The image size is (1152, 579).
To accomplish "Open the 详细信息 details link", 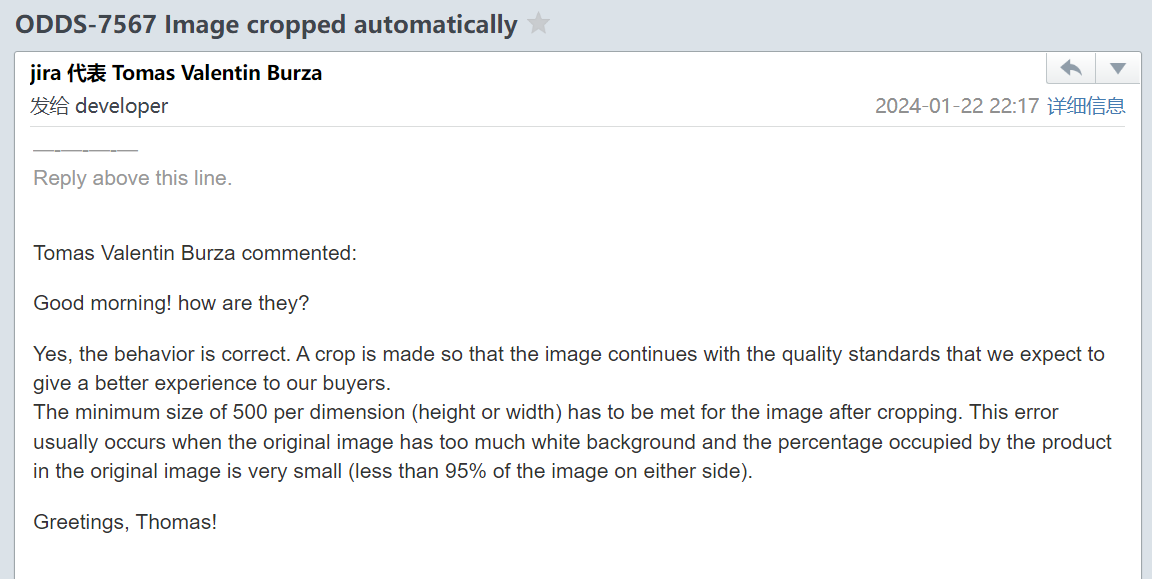I will click(1086, 106).
